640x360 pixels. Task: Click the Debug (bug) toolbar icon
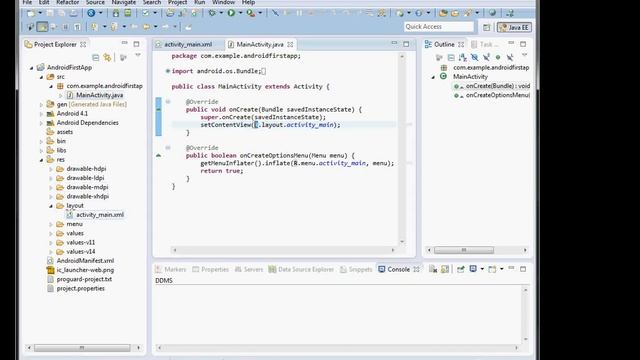pos(212,13)
